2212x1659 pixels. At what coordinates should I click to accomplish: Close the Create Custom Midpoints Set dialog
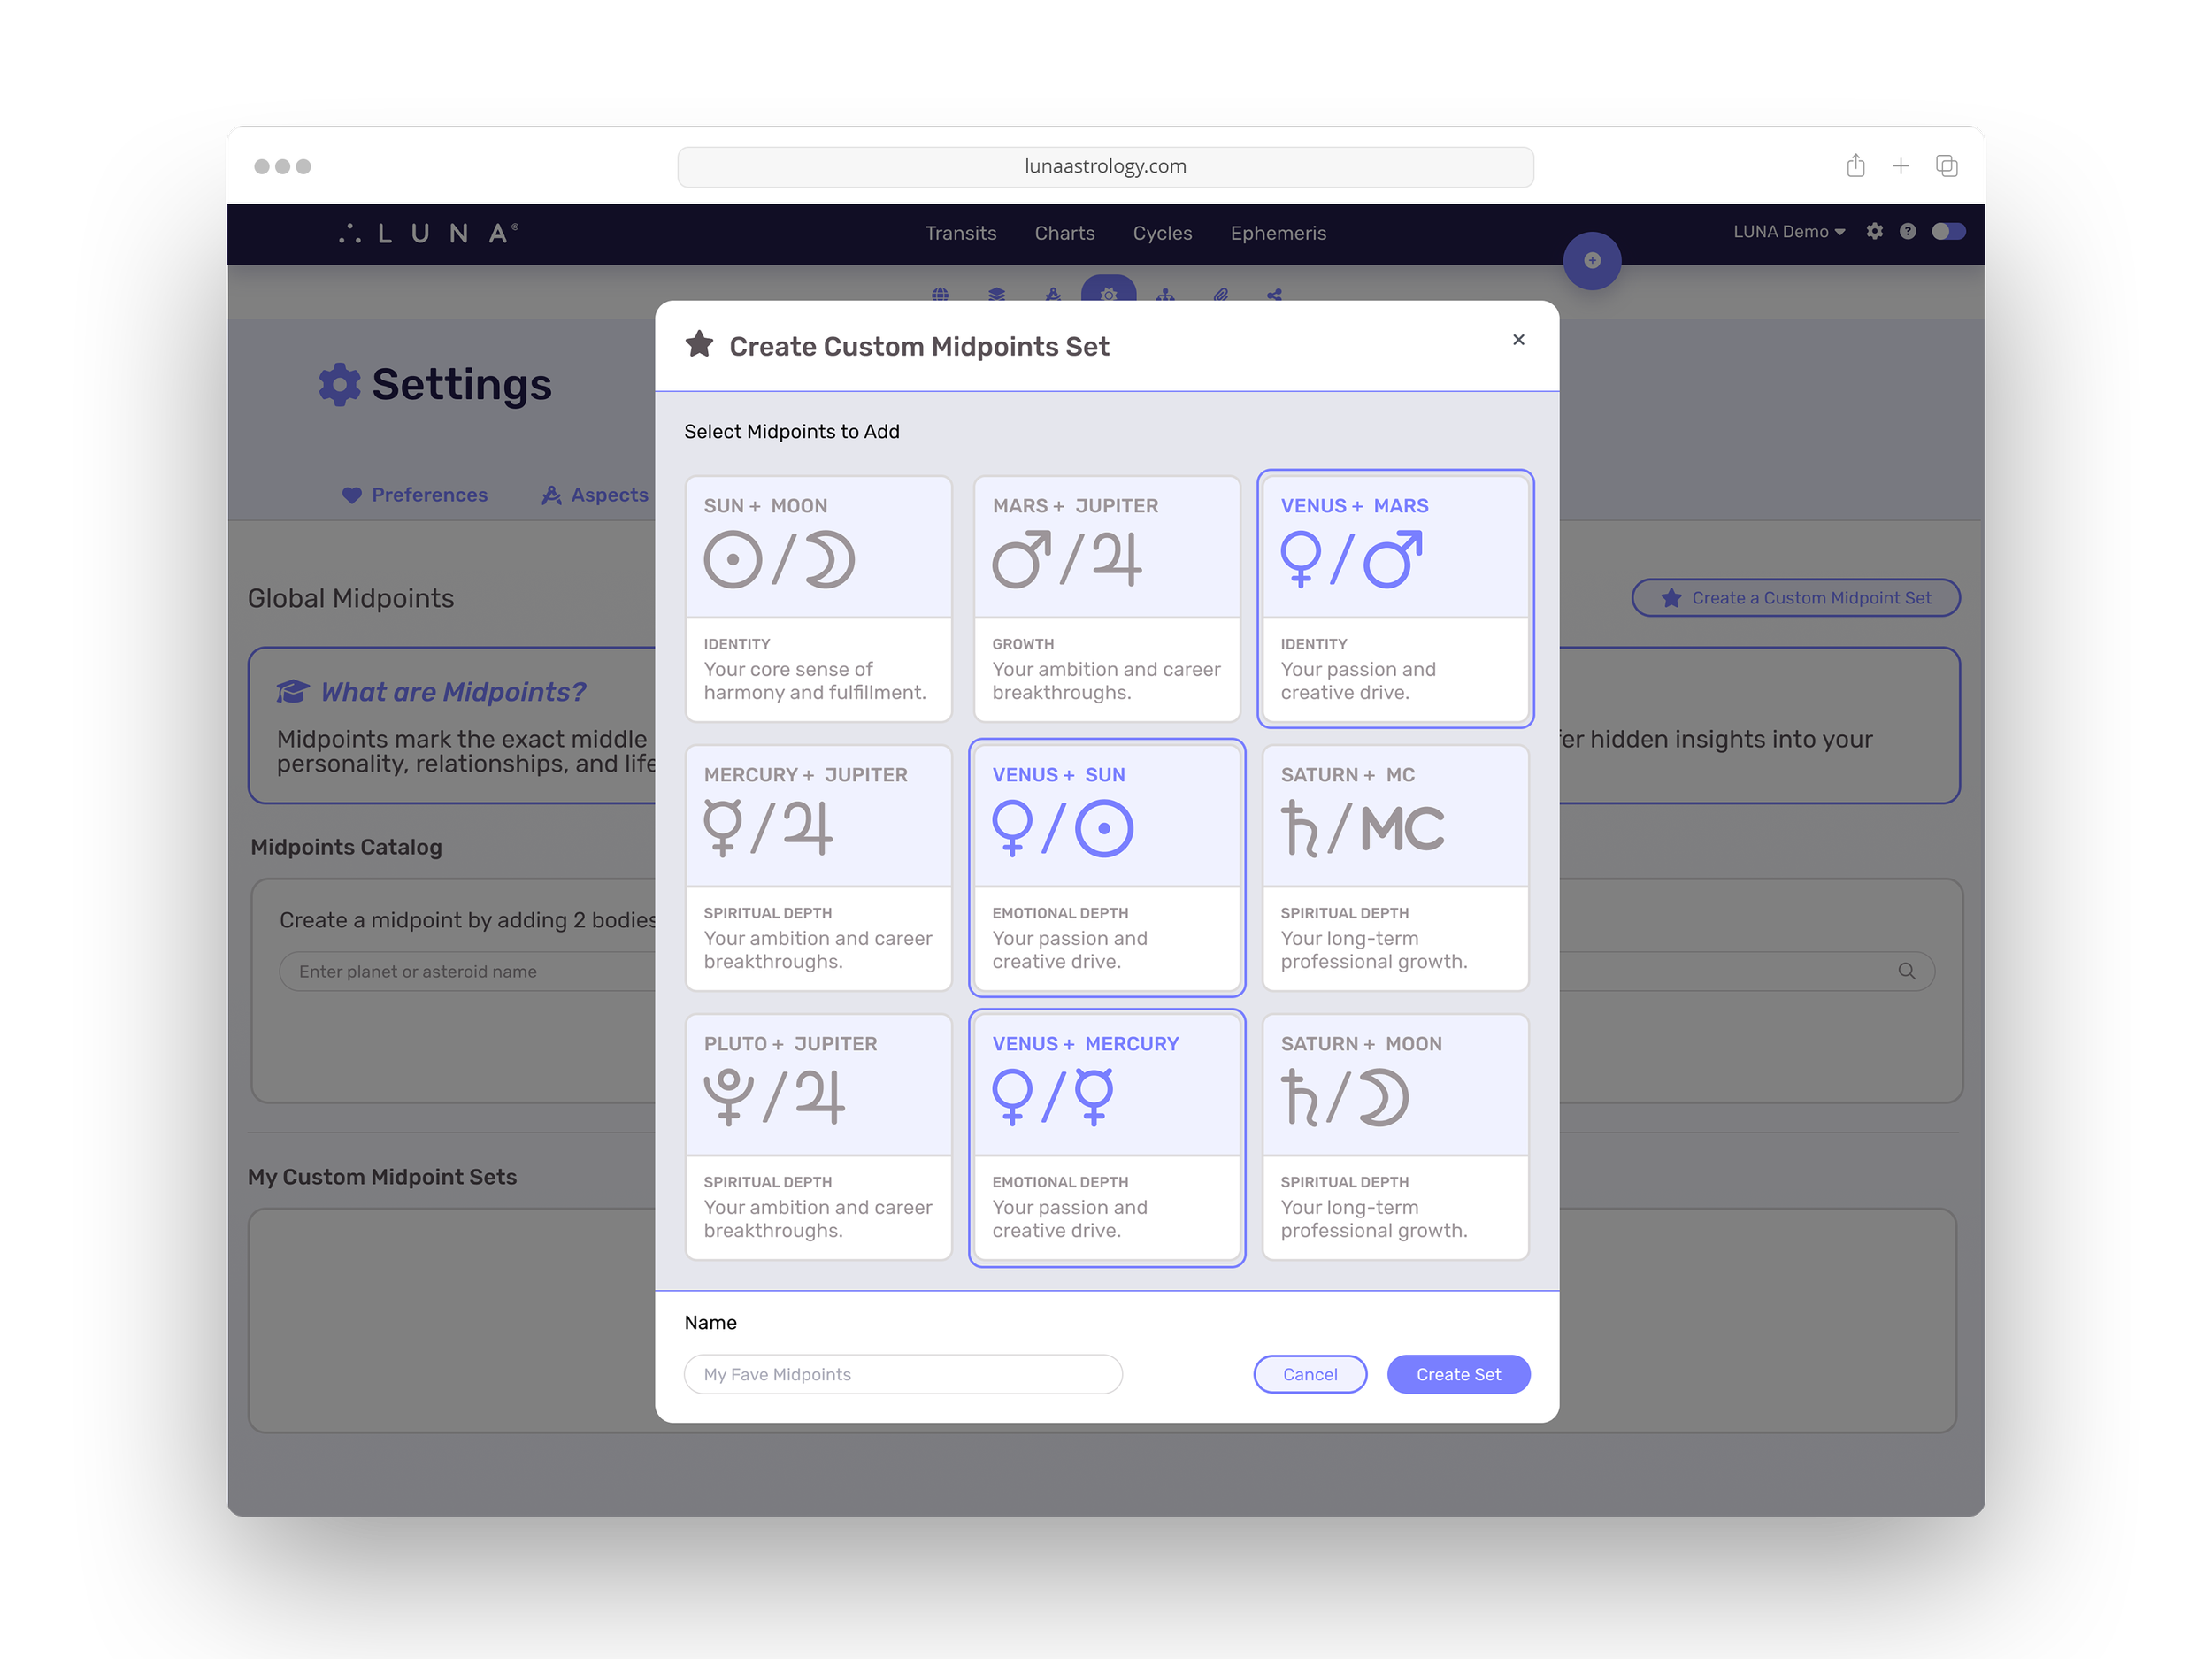(x=1518, y=340)
